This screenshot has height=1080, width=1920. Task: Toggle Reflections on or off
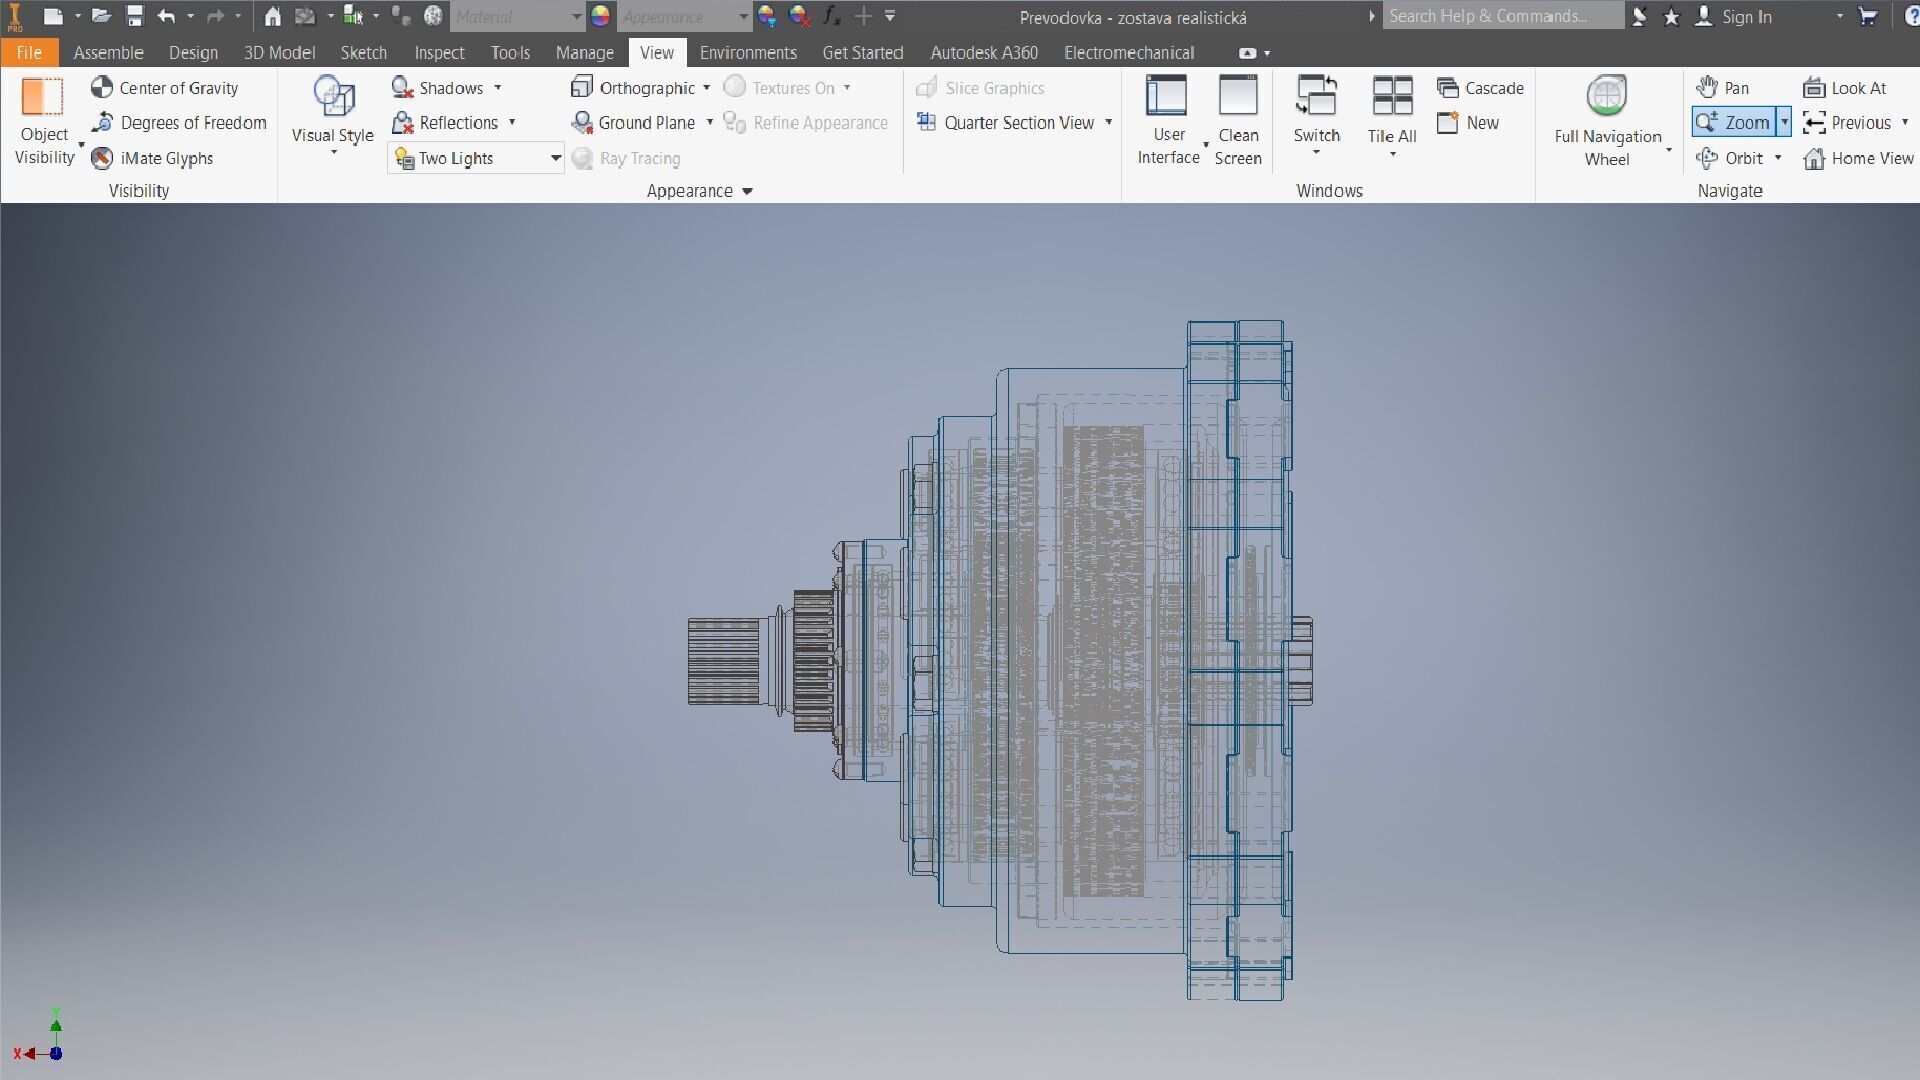(x=445, y=123)
